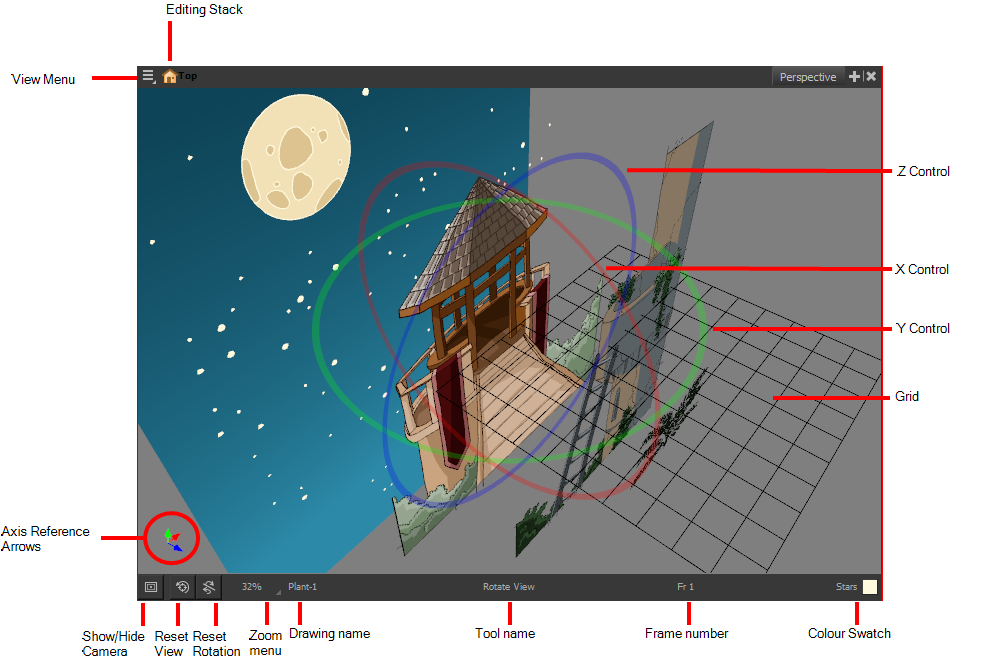Screen dimensions: 994x661
Task: Click the Add View plus icon
Action: 855,76
